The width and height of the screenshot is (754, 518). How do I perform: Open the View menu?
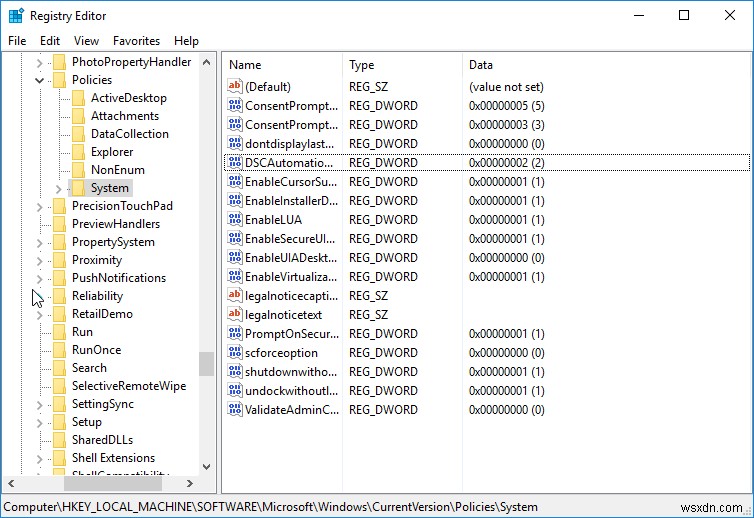(87, 41)
